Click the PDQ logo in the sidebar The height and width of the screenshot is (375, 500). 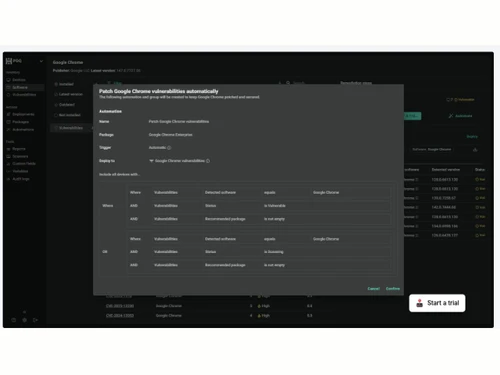click(13, 61)
